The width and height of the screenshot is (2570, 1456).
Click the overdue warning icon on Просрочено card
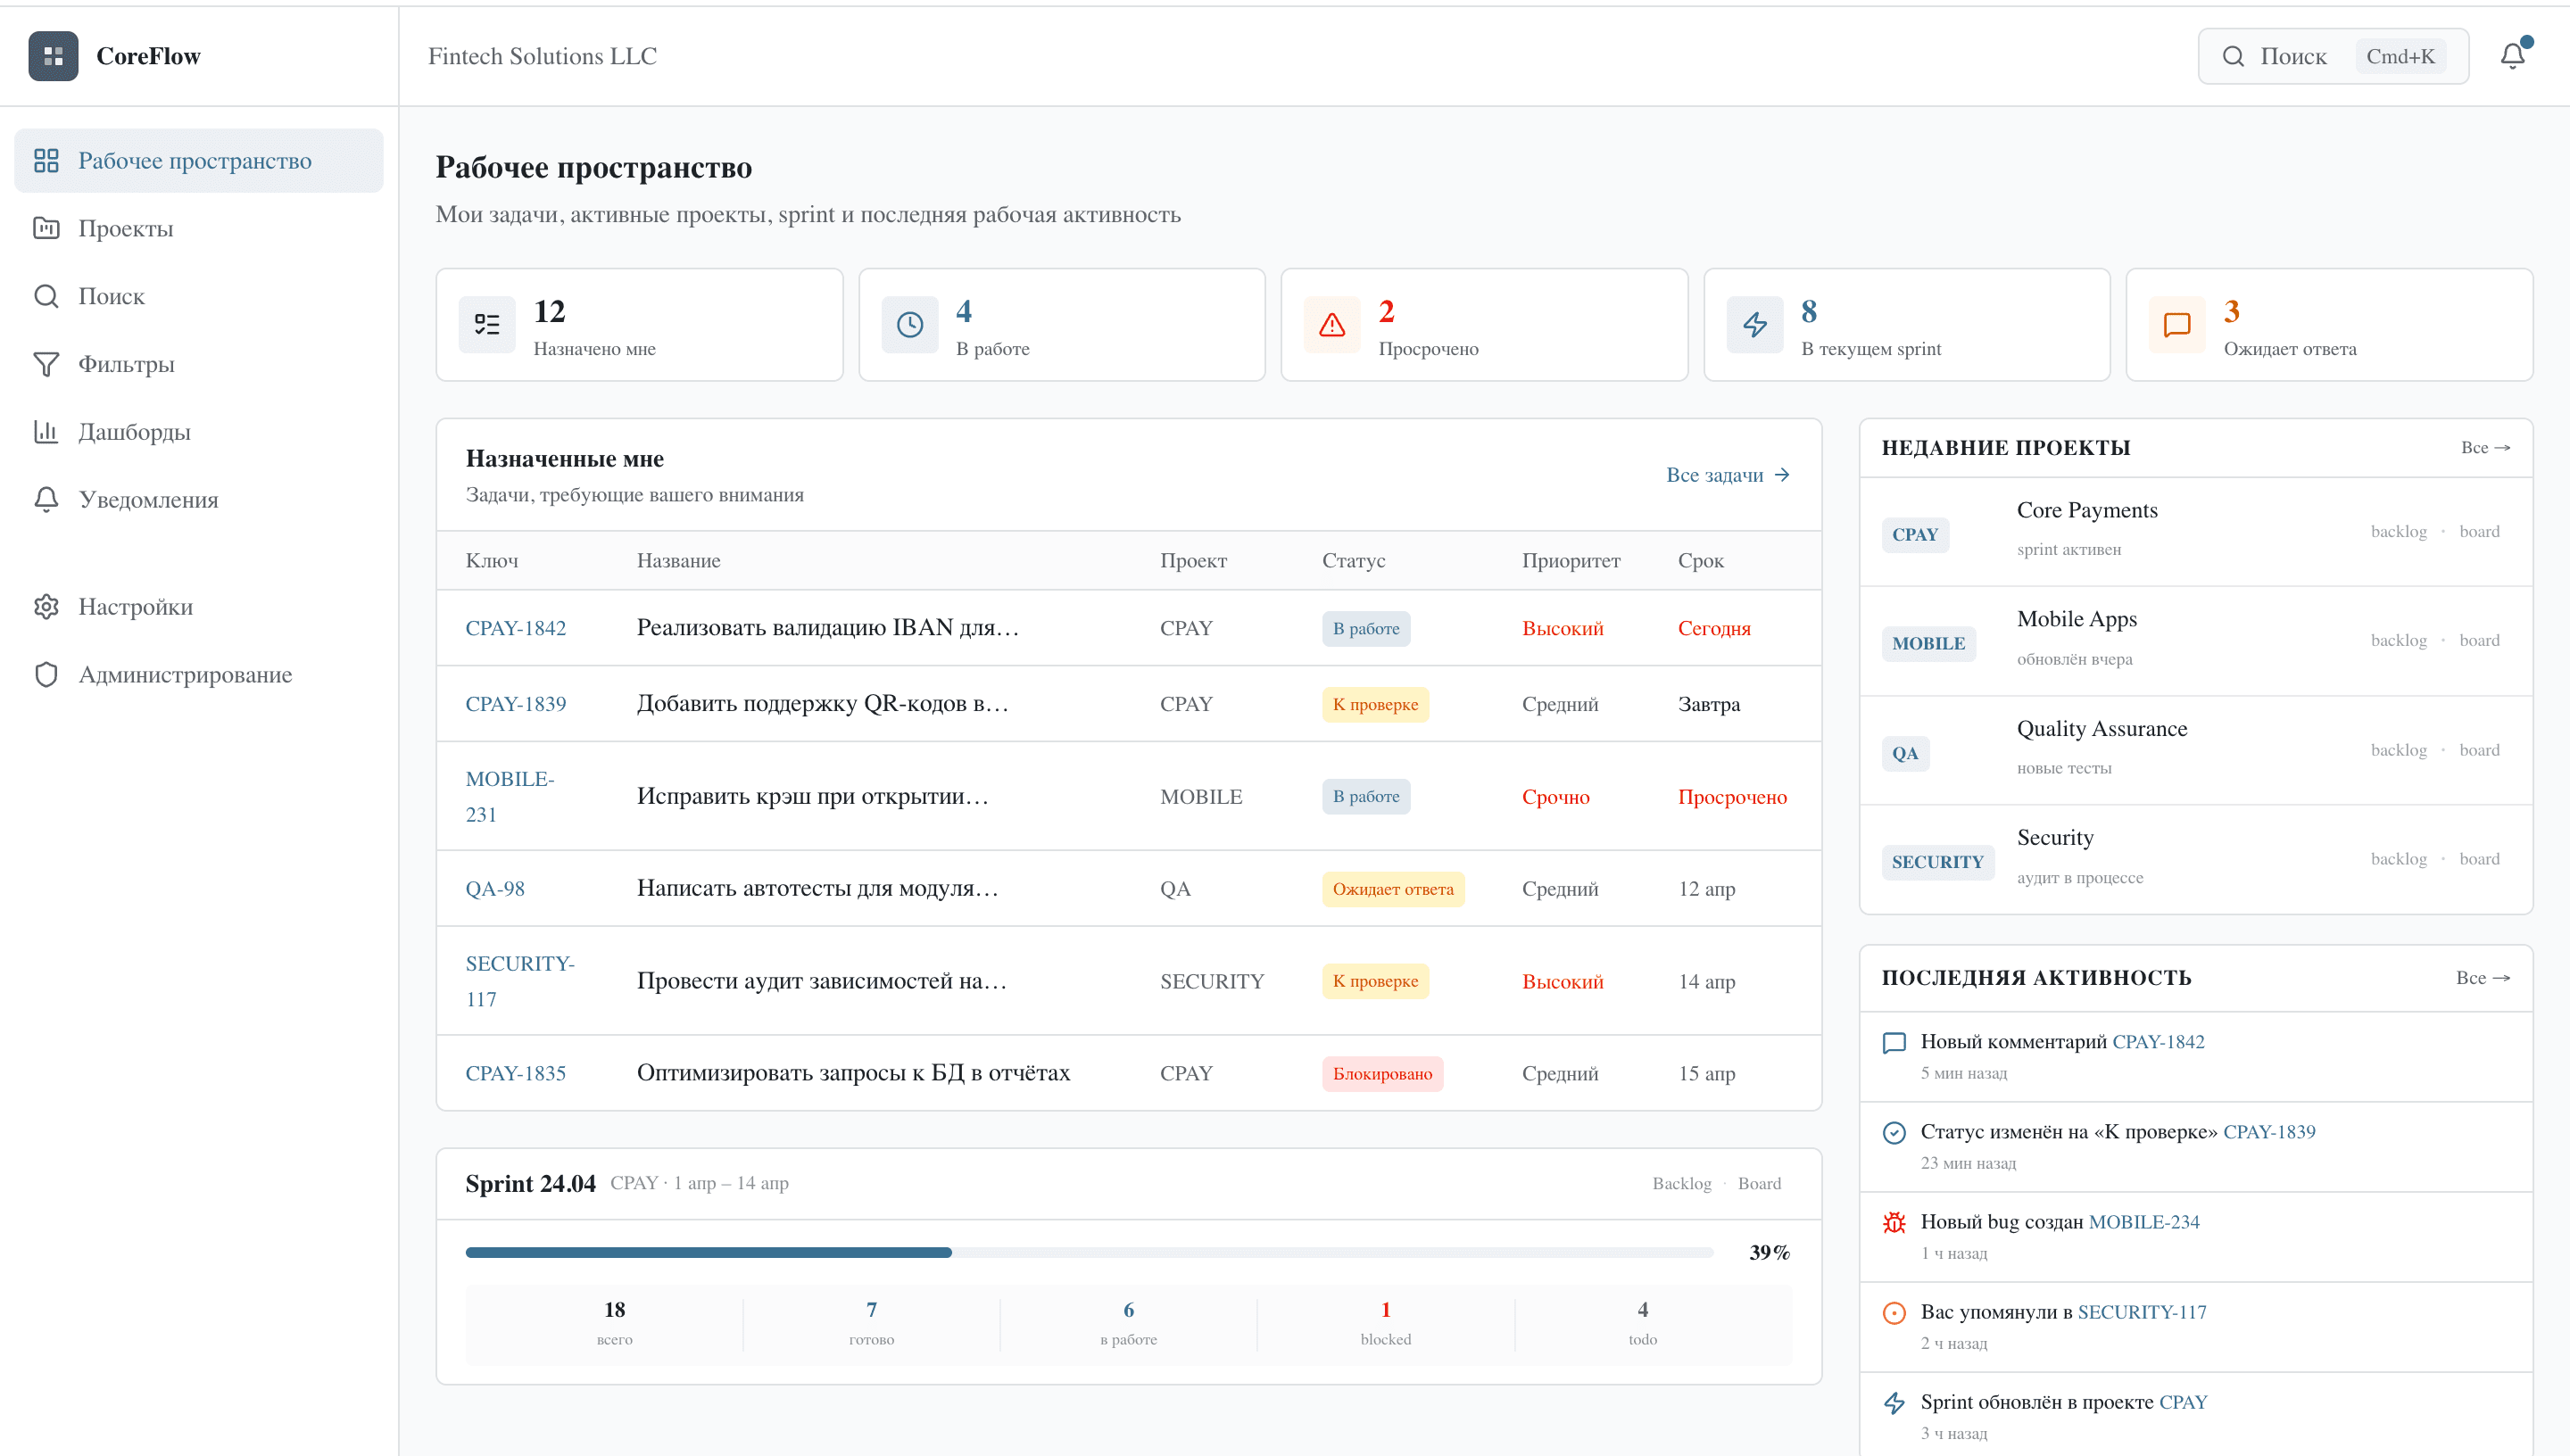(x=1331, y=324)
